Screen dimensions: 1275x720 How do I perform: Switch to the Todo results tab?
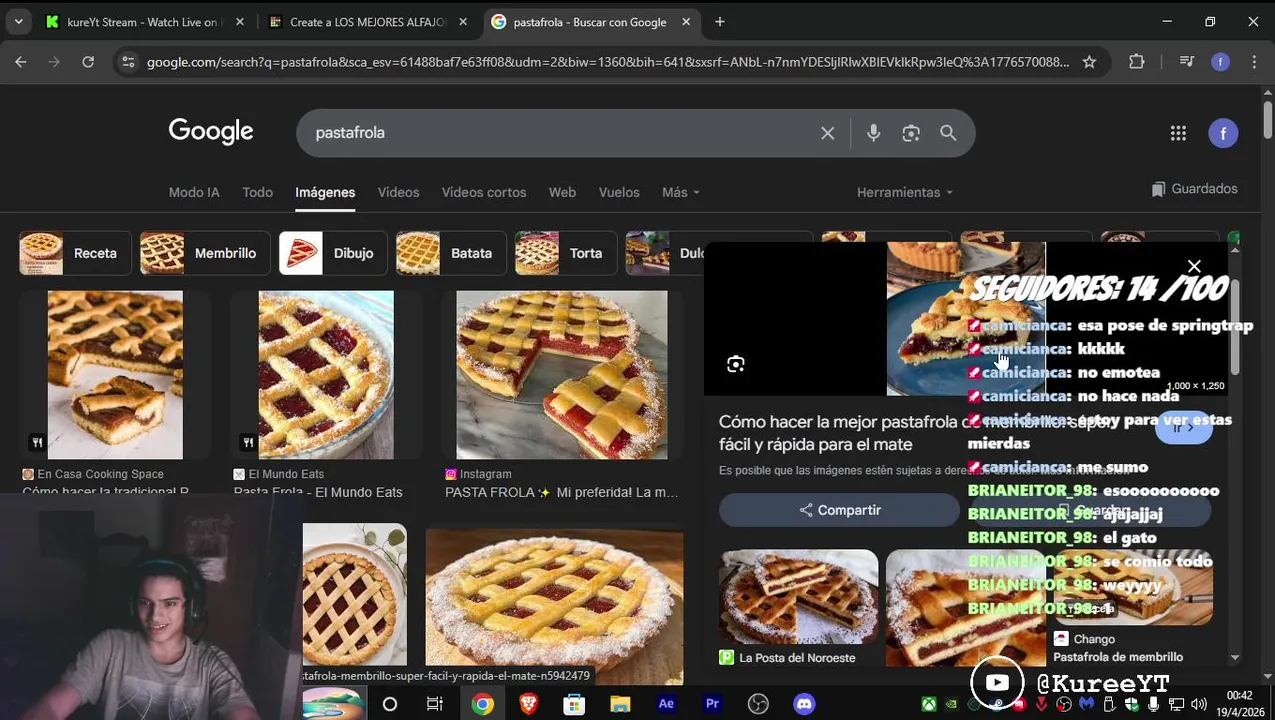tap(257, 192)
